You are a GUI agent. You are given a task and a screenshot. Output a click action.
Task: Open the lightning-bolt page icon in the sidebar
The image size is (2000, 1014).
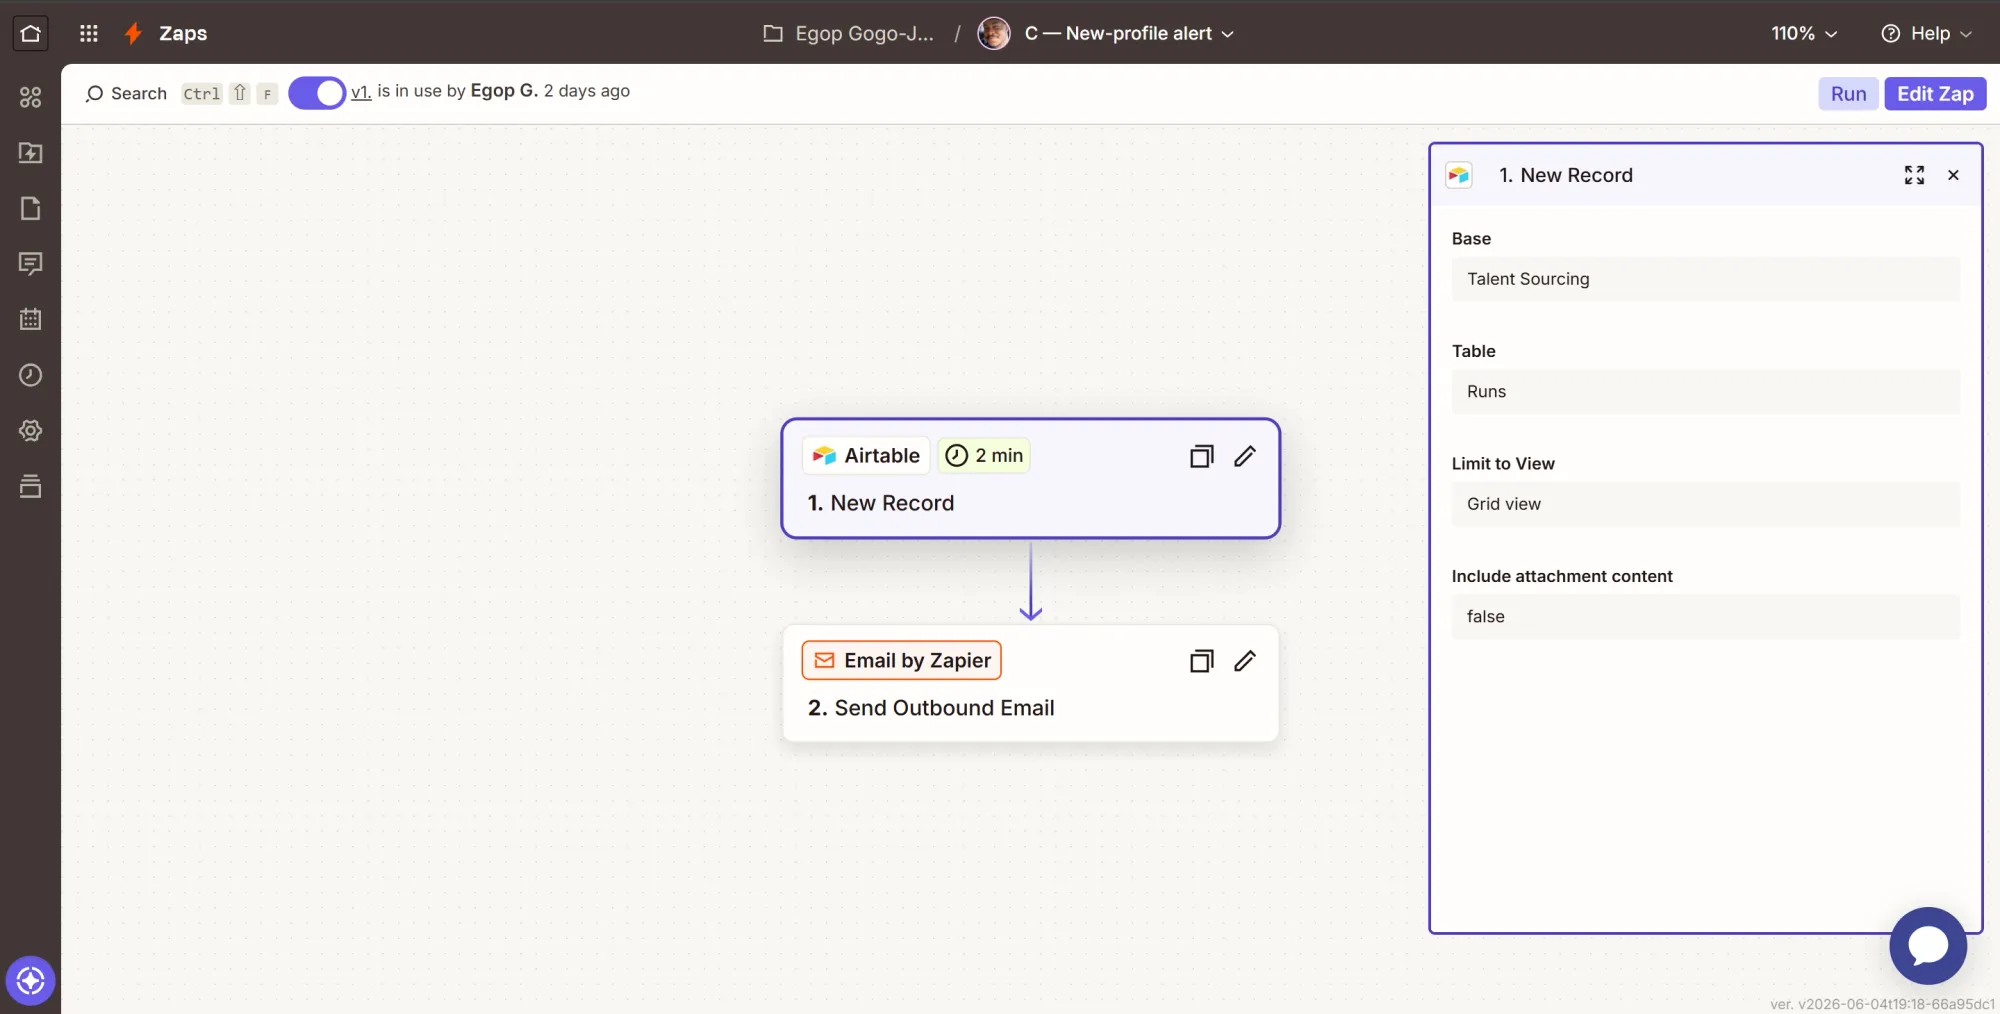(x=31, y=153)
